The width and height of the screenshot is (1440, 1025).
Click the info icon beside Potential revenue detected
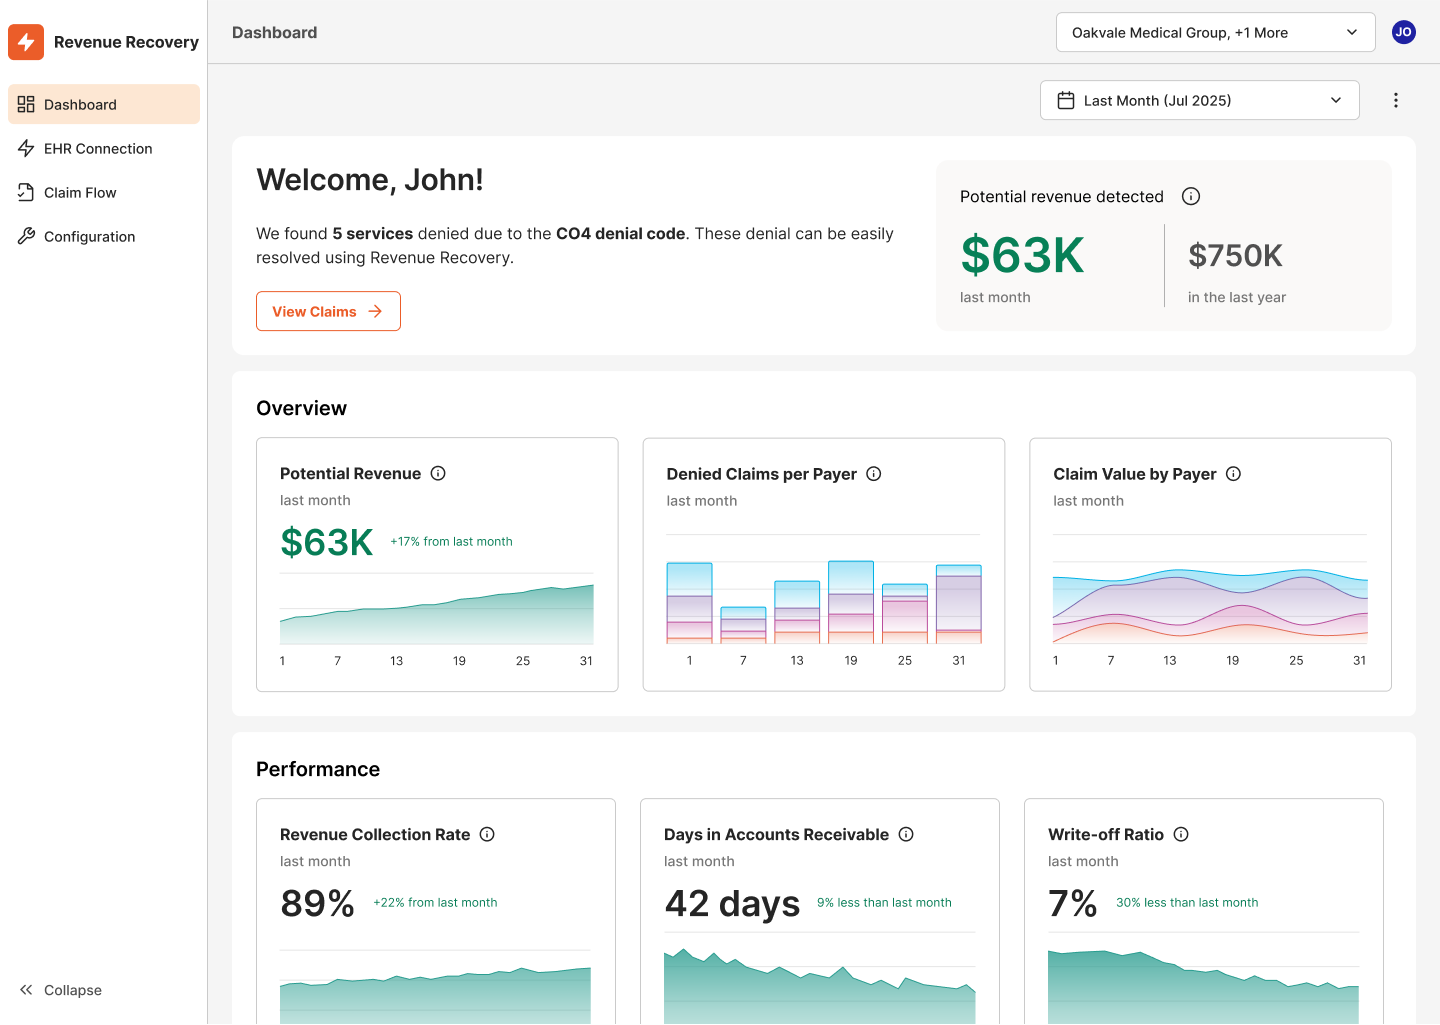pyautogui.click(x=1190, y=196)
